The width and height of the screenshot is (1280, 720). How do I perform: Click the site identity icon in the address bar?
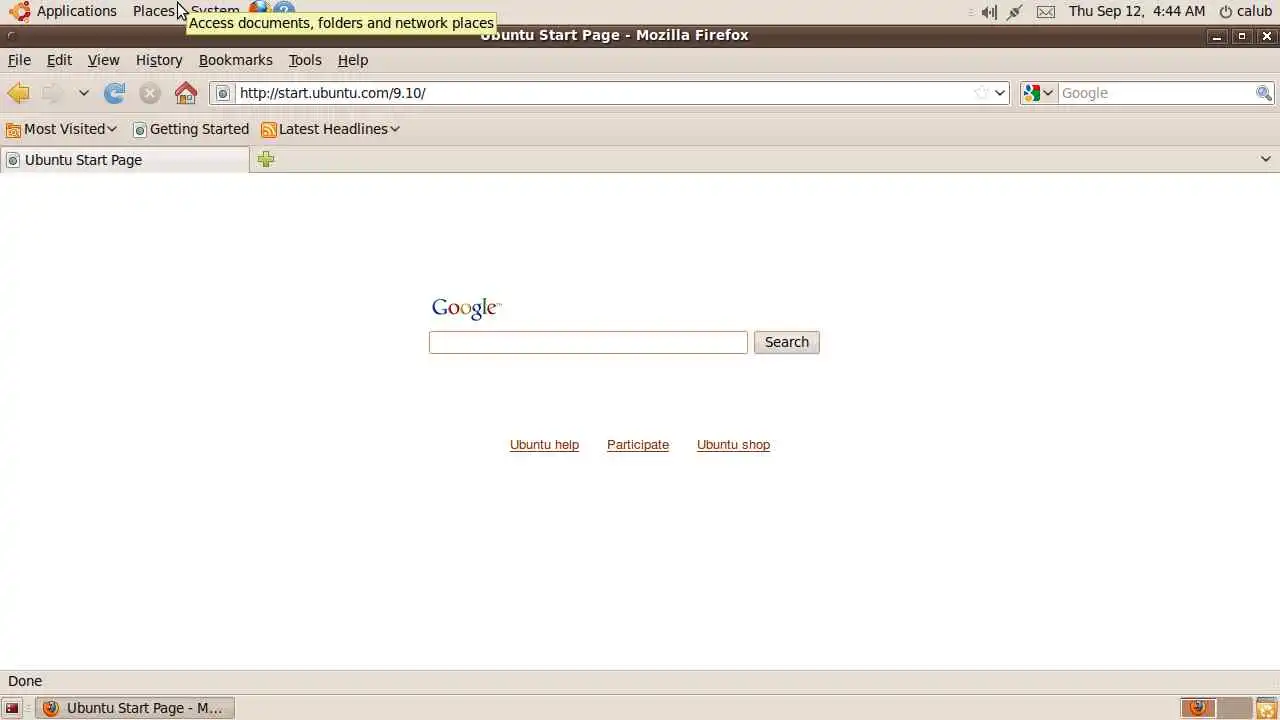point(223,93)
